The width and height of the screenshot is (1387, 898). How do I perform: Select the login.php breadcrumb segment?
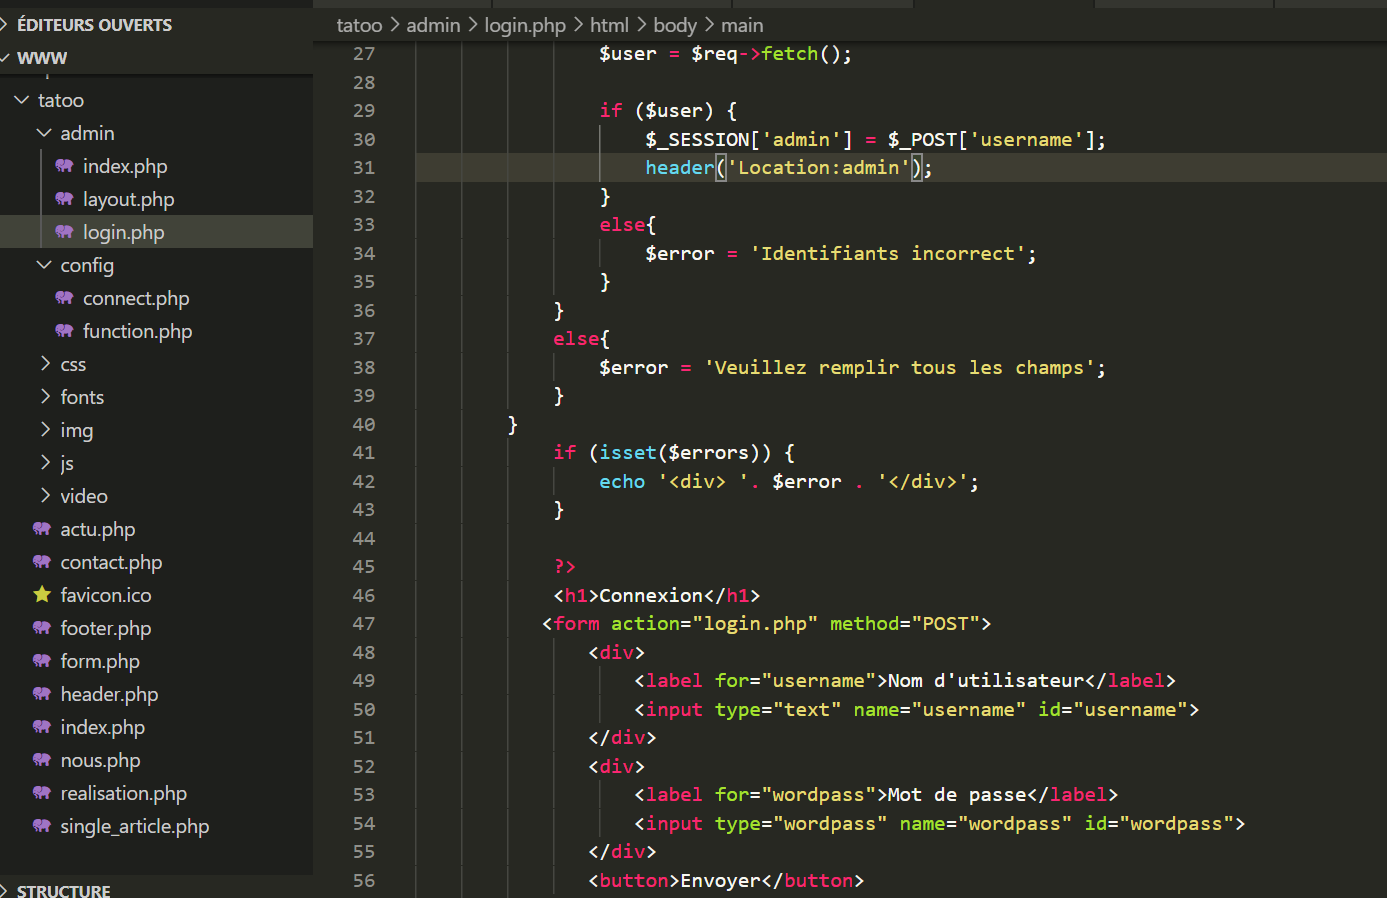(x=525, y=25)
